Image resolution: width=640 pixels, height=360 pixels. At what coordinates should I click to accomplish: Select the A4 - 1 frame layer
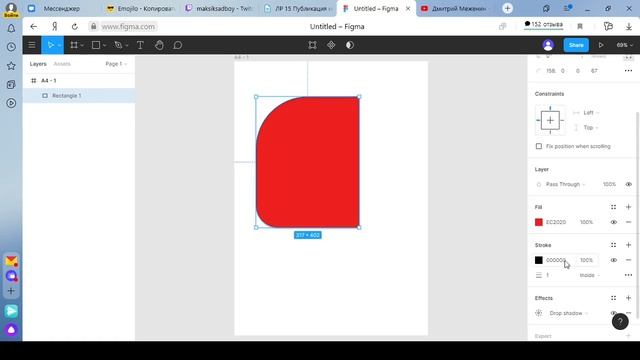tap(79, 80)
